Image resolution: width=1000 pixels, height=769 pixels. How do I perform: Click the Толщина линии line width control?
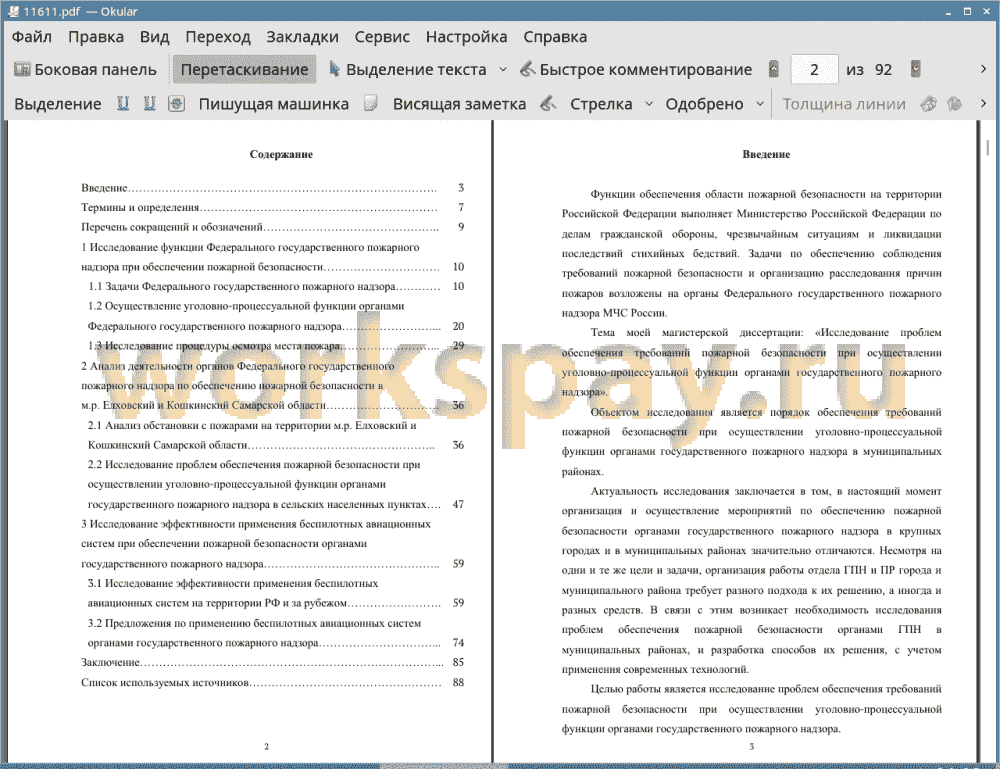(x=844, y=104)
